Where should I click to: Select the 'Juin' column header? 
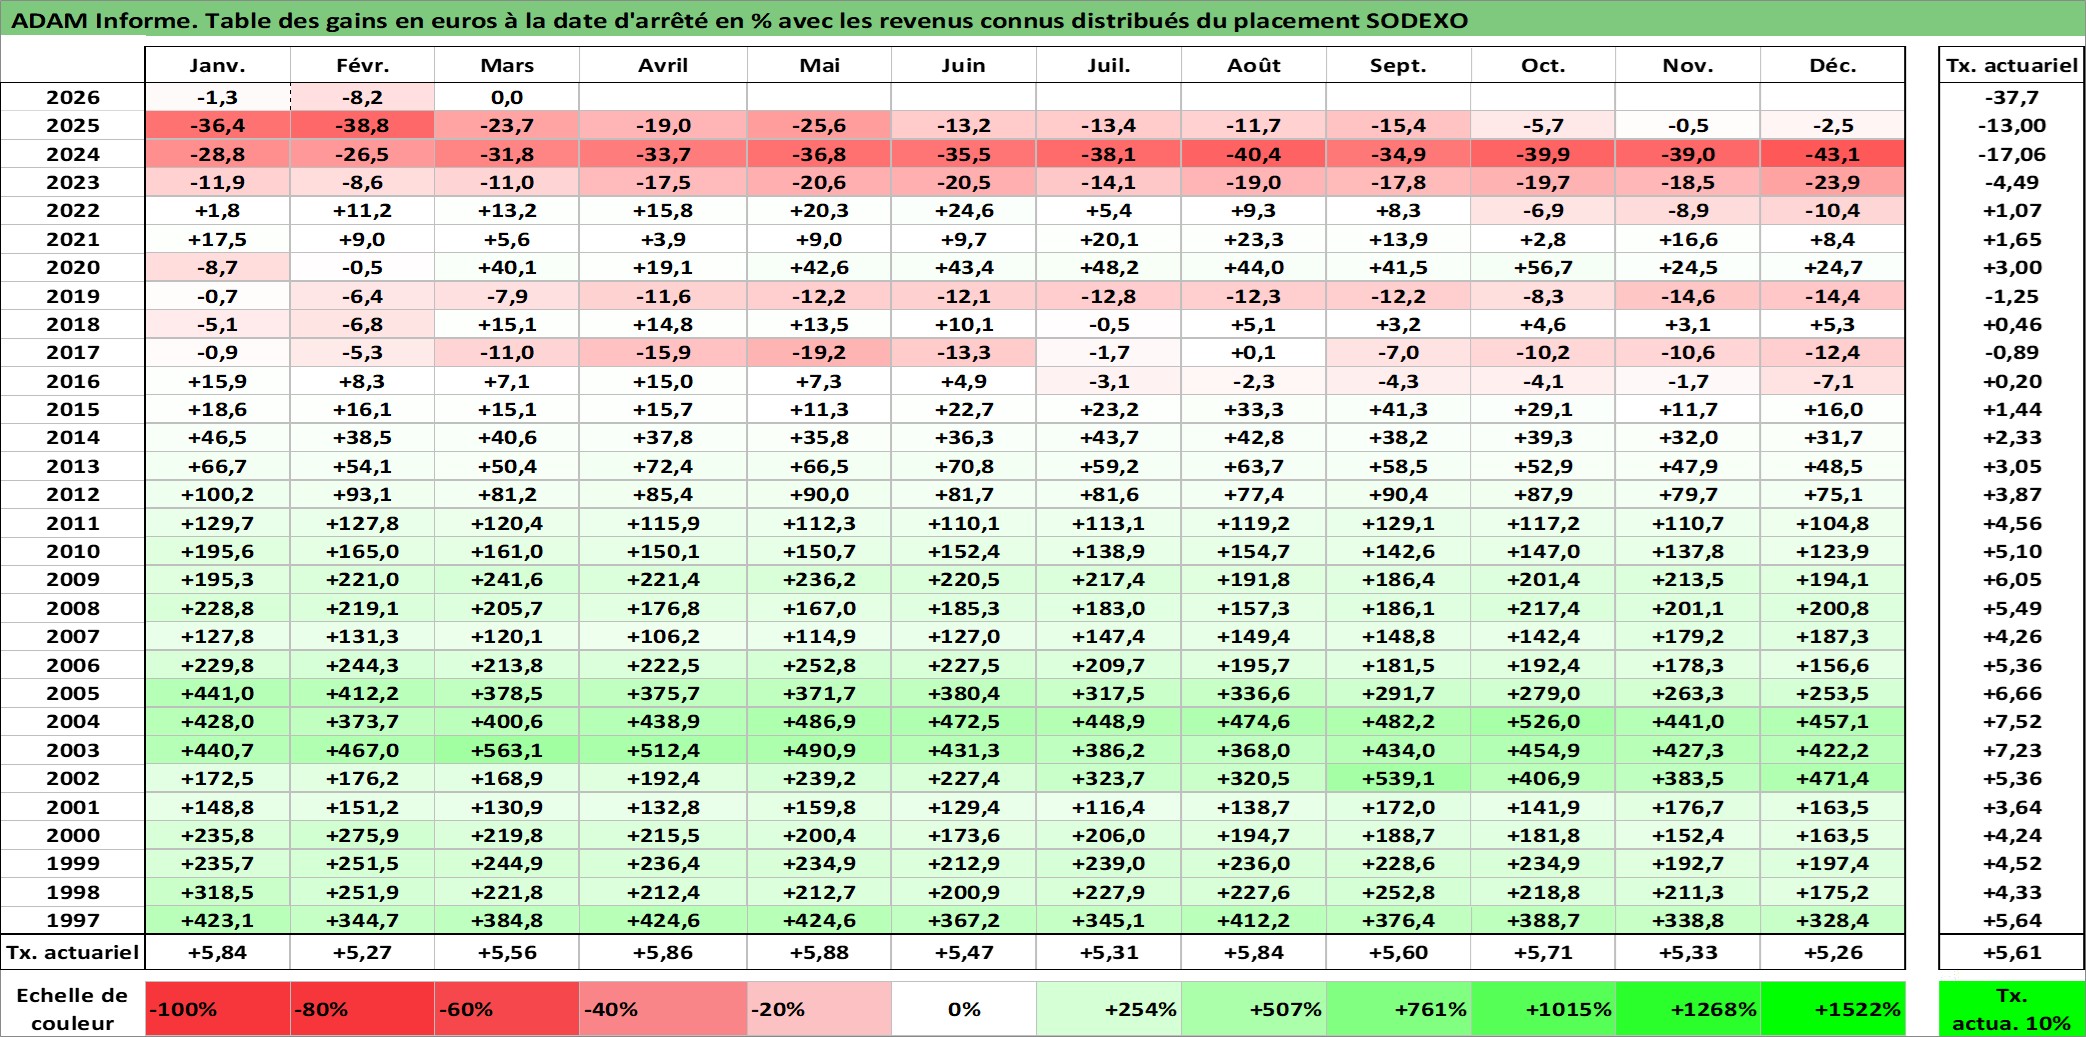[964, 65]
